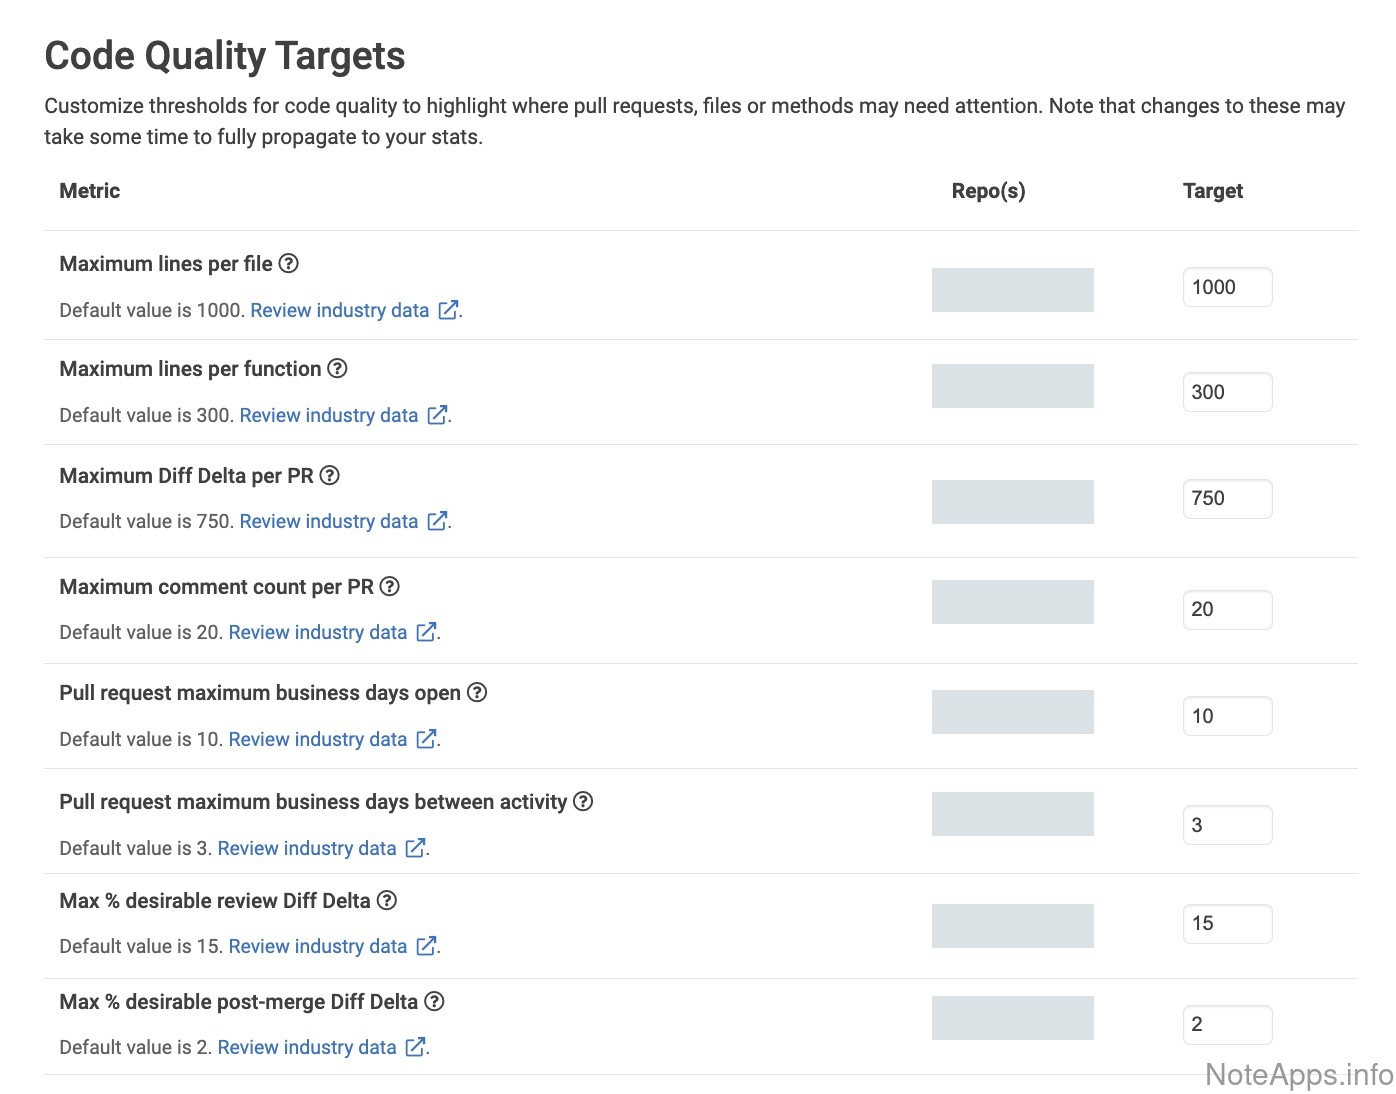This screenshot has height=1094, width=1396.
Task: Click help icon for Max % desirable review Diff Delta
Action: (387, 900)
